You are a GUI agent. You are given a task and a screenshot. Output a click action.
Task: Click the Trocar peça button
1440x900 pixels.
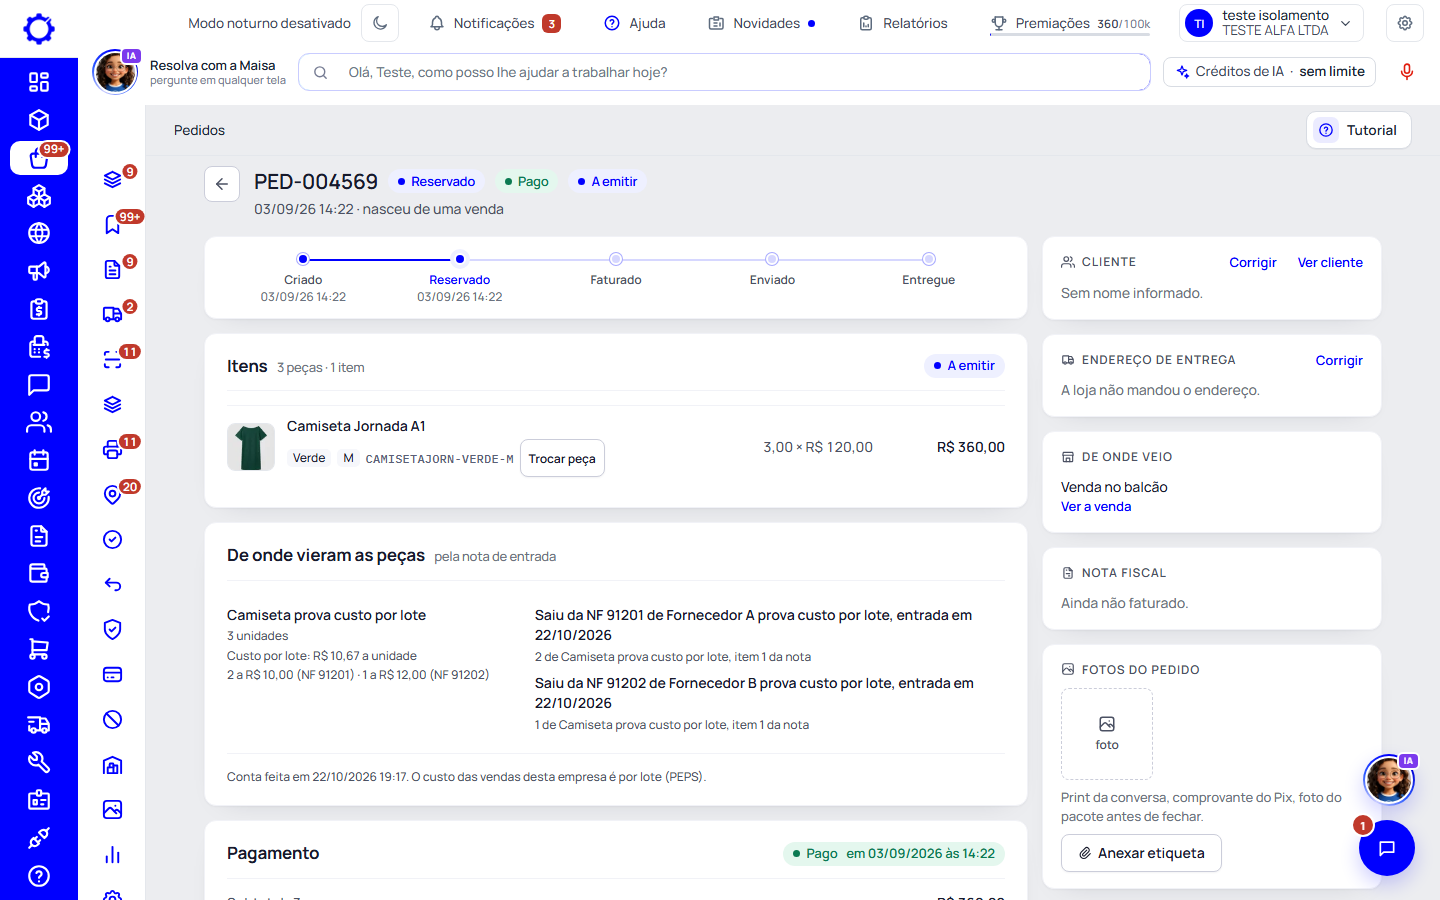point(562,458)
